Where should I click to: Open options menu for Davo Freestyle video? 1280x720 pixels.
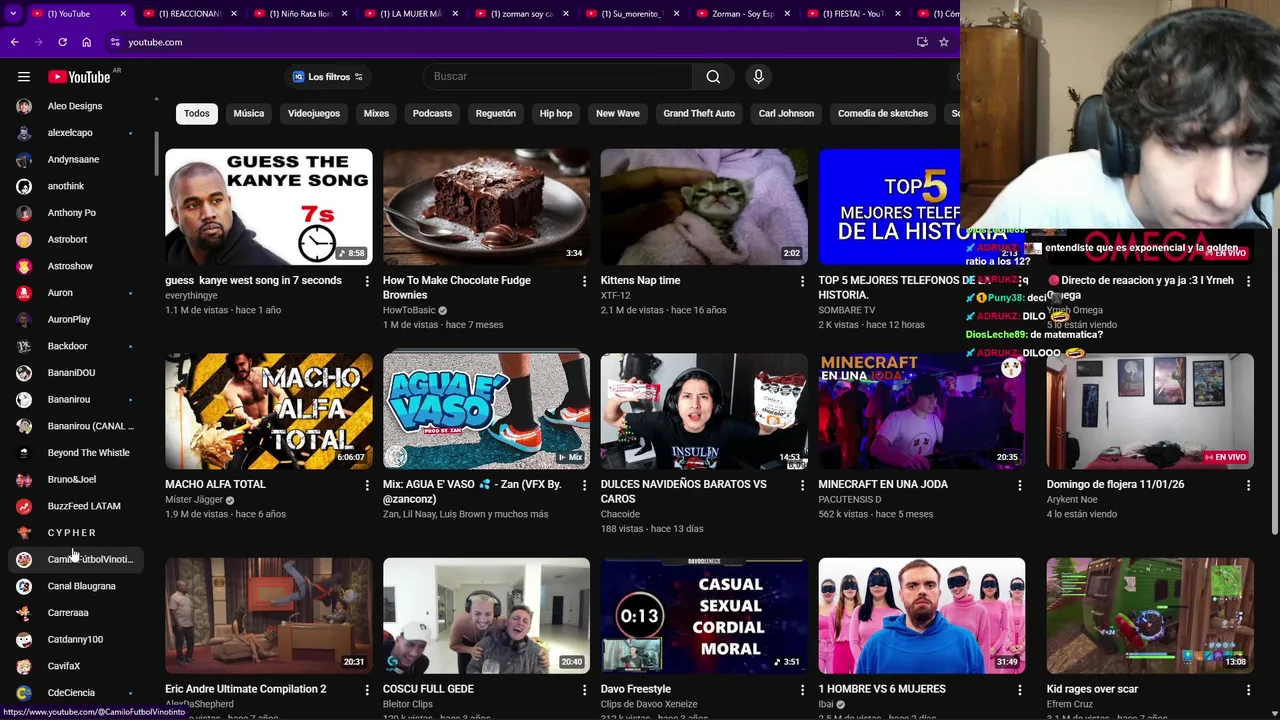pos(802,689)
